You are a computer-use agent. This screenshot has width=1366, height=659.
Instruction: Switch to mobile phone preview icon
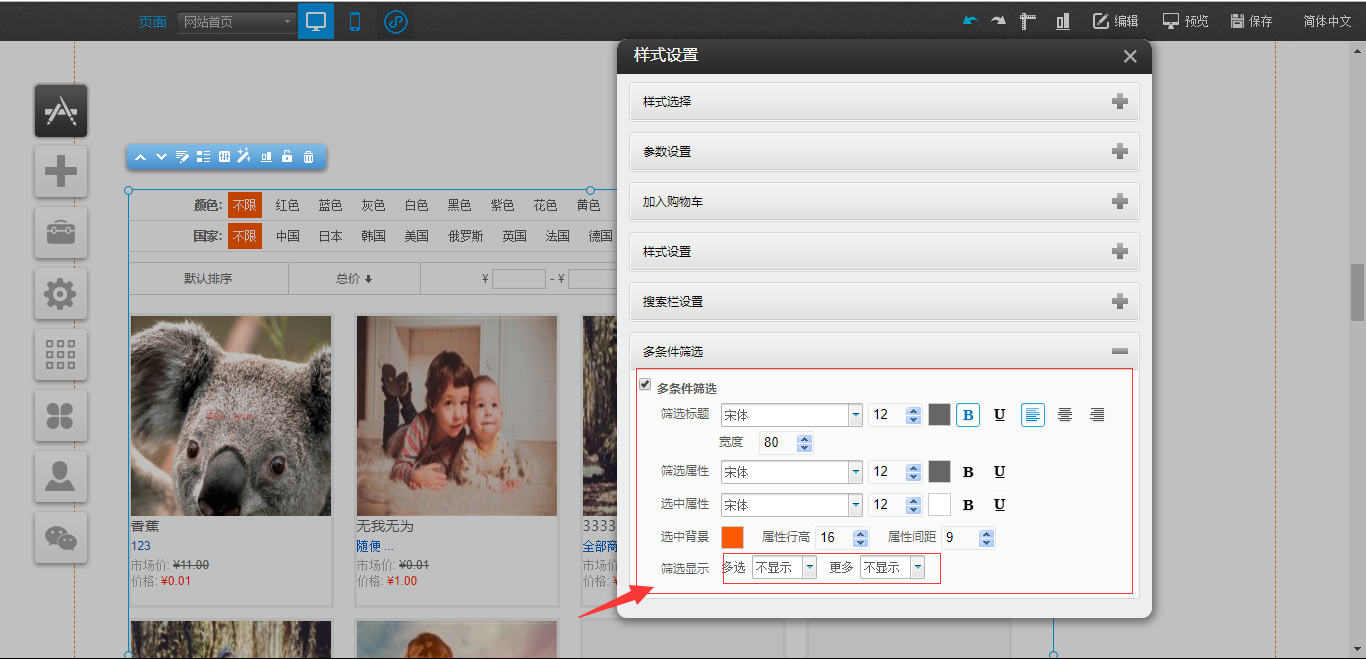pos(355,21)
